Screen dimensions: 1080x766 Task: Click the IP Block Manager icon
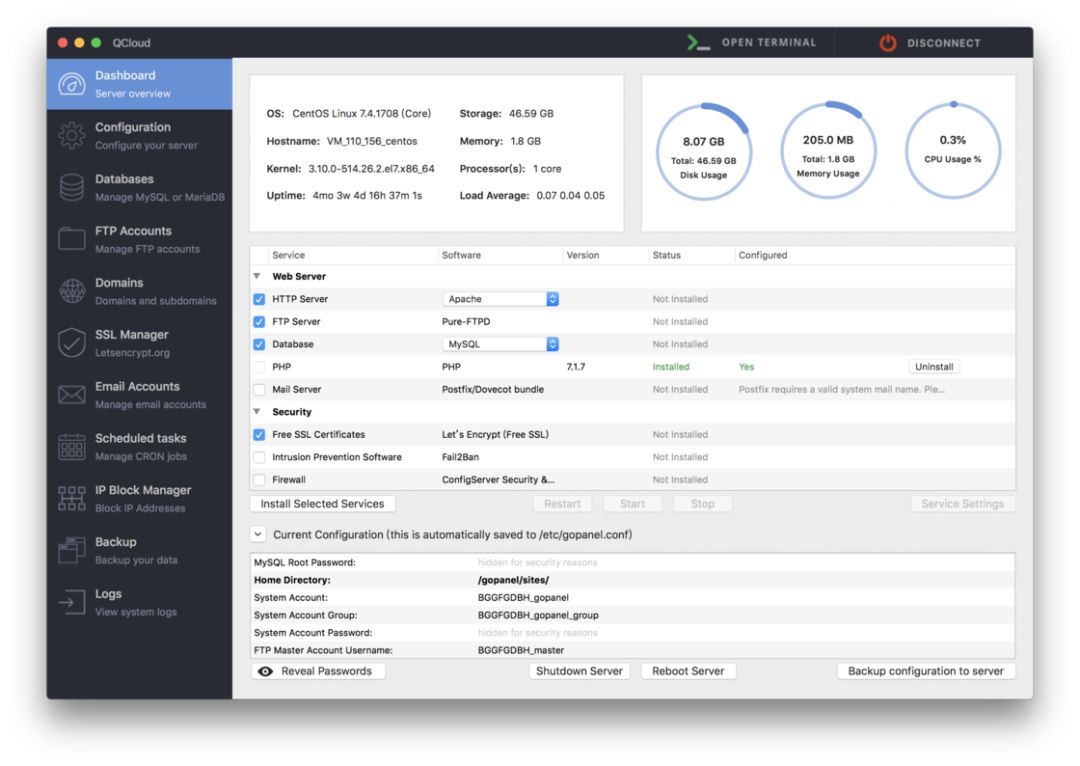point(72,498)
